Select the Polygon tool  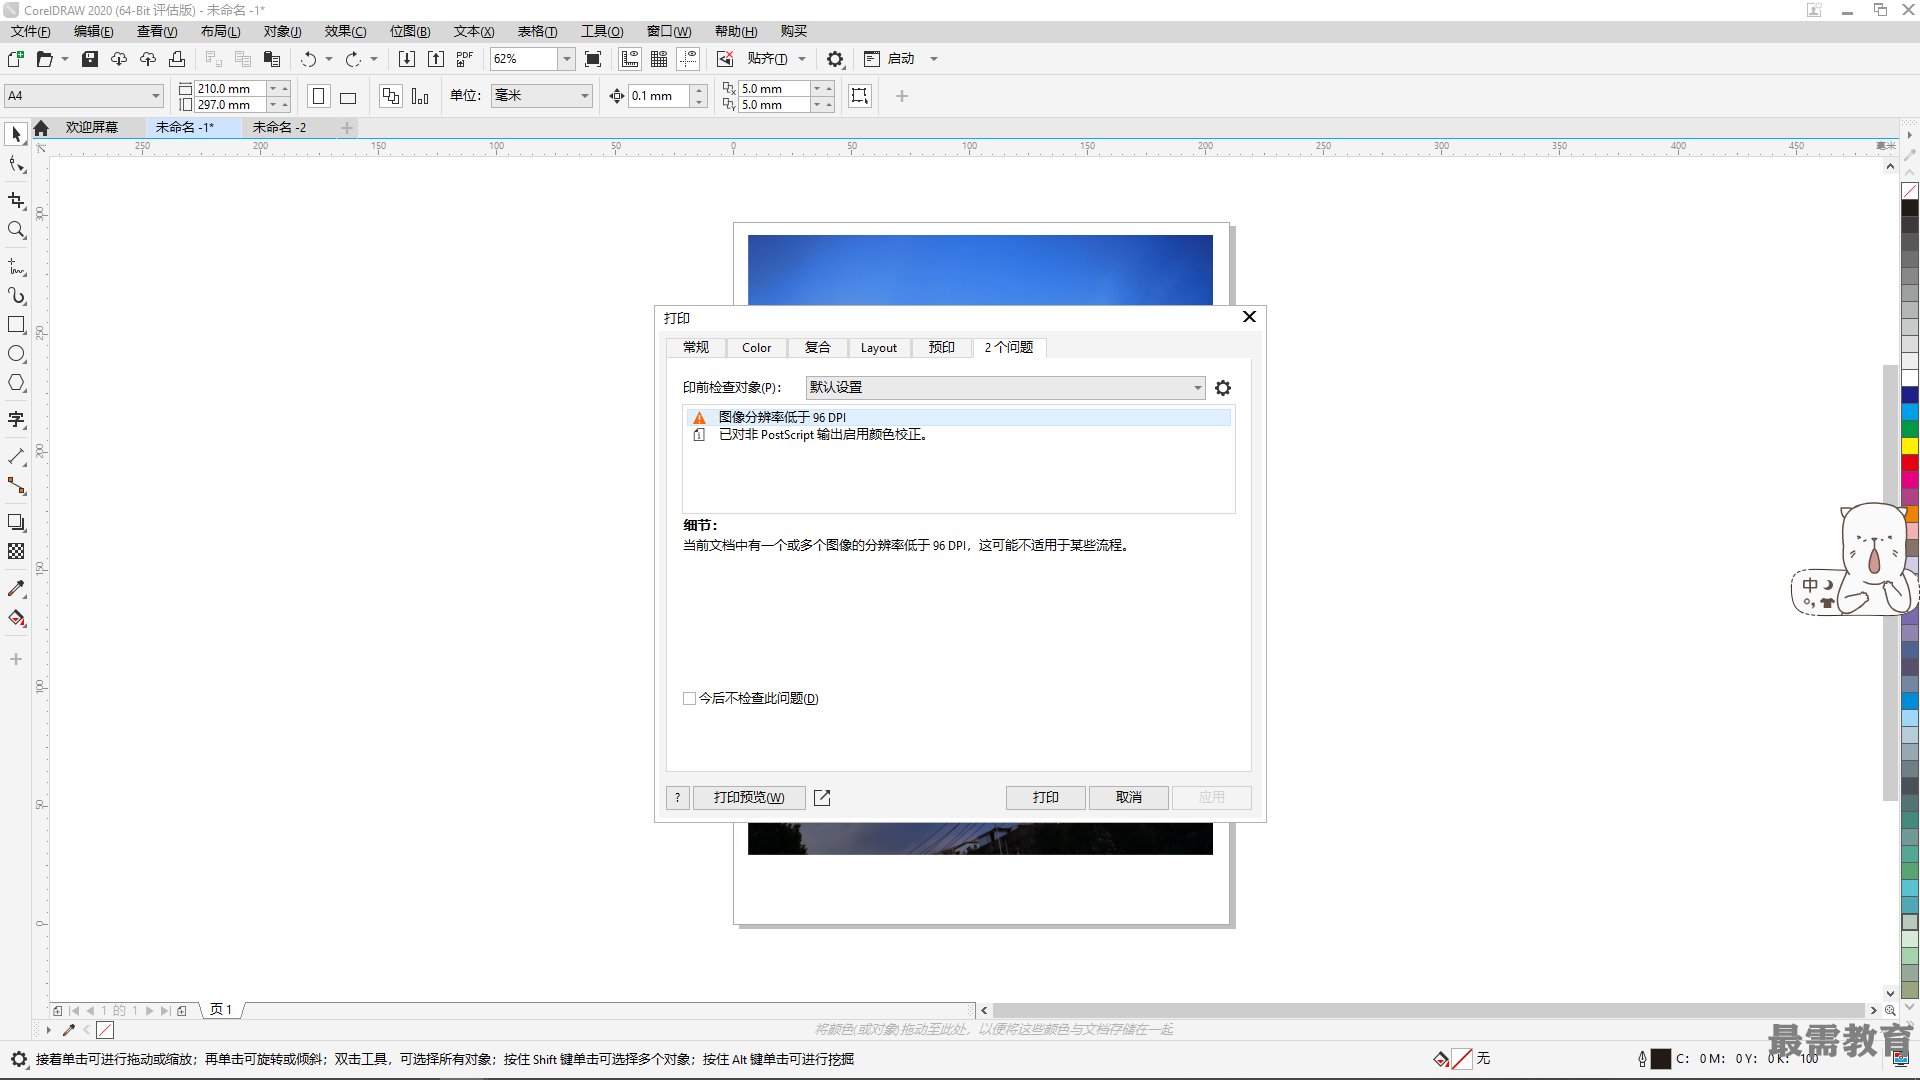pyautogui.click(x=16, y=383)
